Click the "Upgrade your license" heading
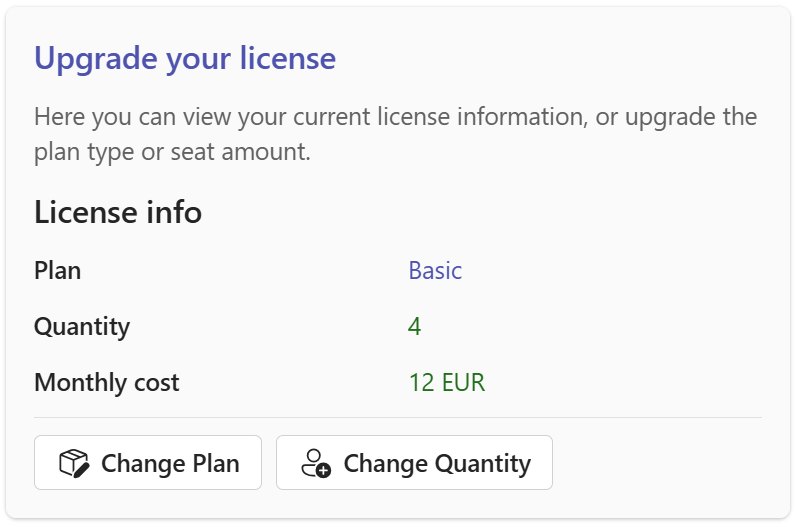 [185, 58]
